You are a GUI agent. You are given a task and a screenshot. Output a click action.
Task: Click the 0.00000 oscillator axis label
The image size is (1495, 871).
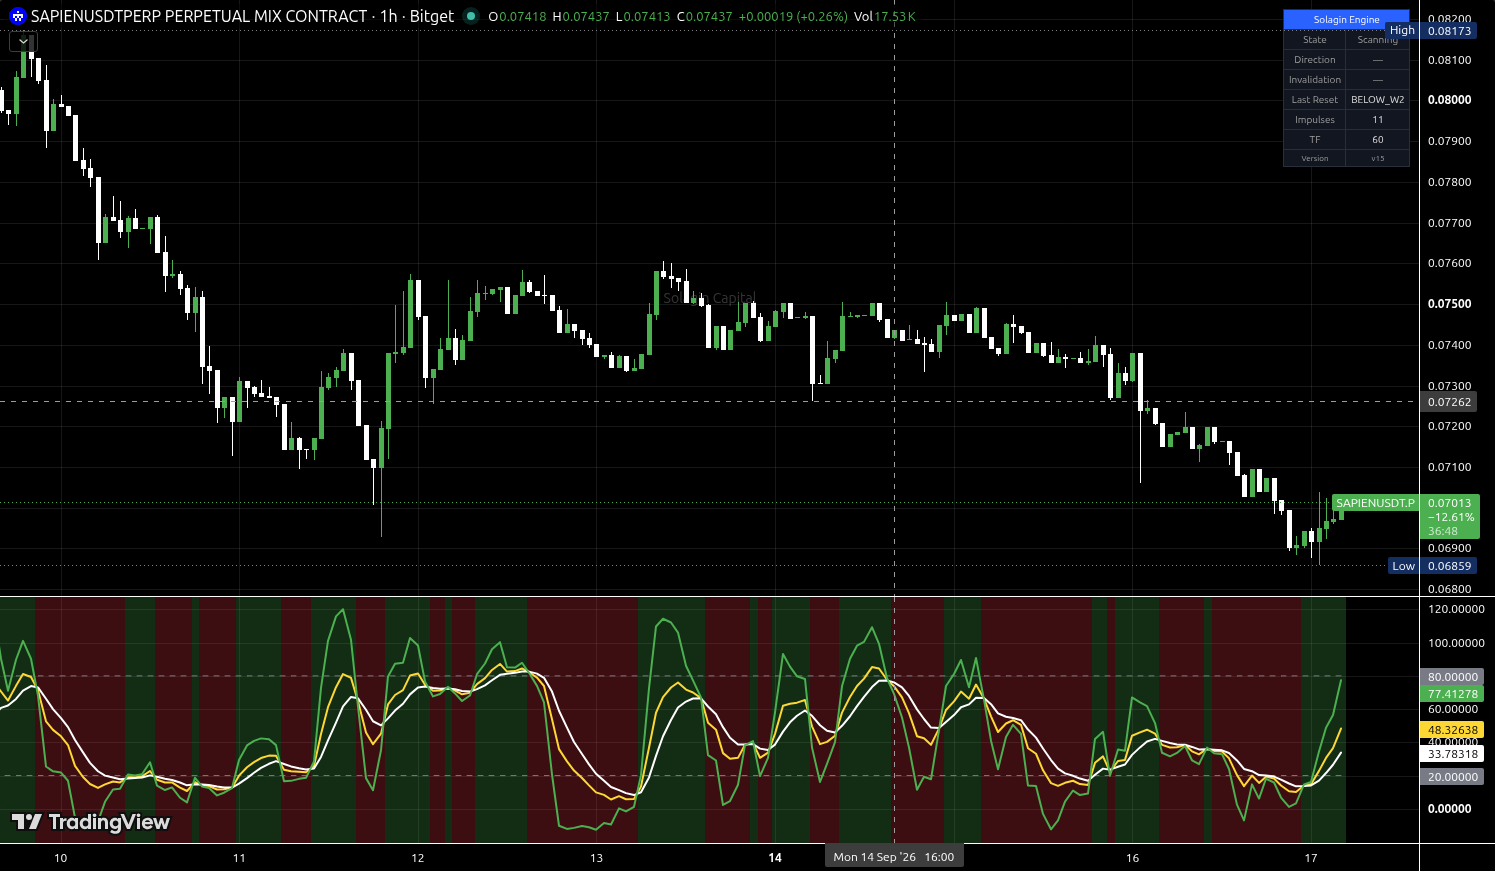click(x=1449, y=809)
